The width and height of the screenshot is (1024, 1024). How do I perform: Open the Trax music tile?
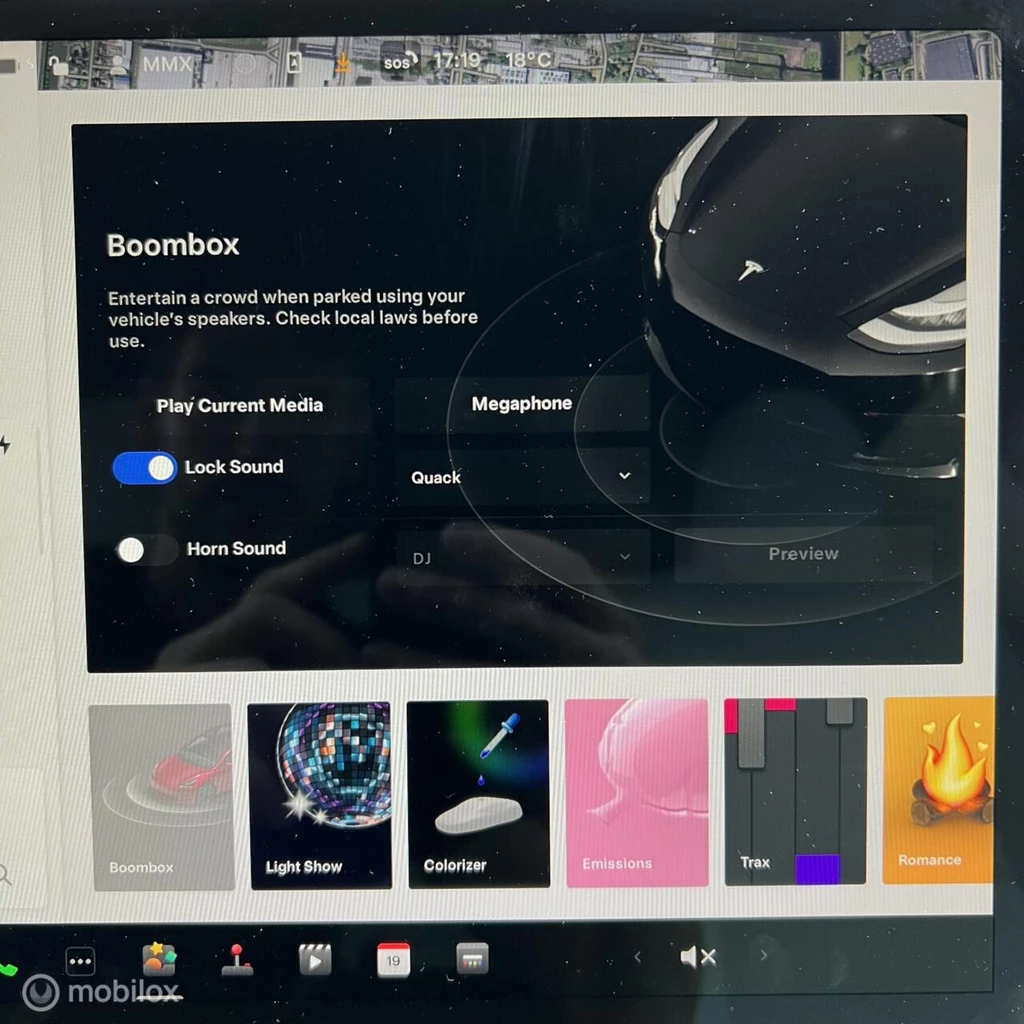[x=795, y=792]
